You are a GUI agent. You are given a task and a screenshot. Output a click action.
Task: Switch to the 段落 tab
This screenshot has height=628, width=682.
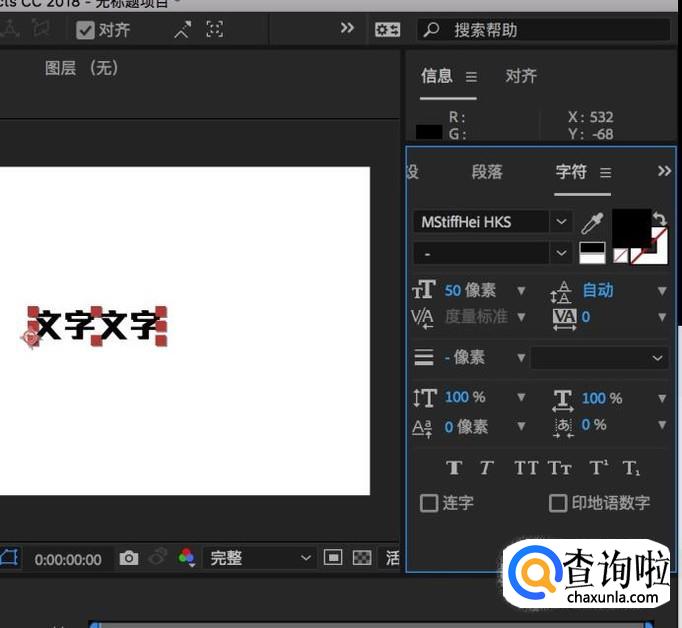487,172
